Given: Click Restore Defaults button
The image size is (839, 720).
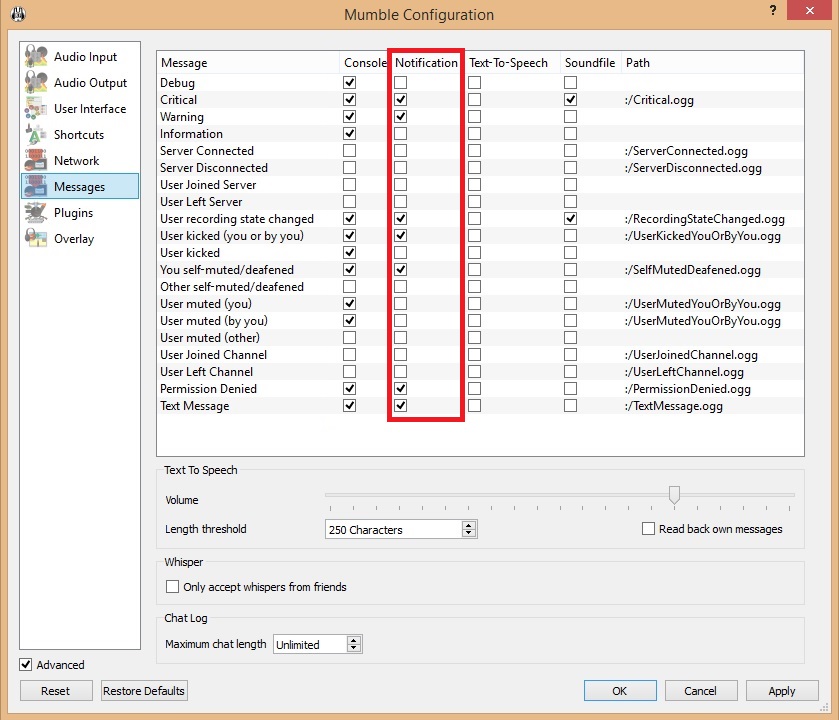Looking at the screenshot, I should point(144,691).
